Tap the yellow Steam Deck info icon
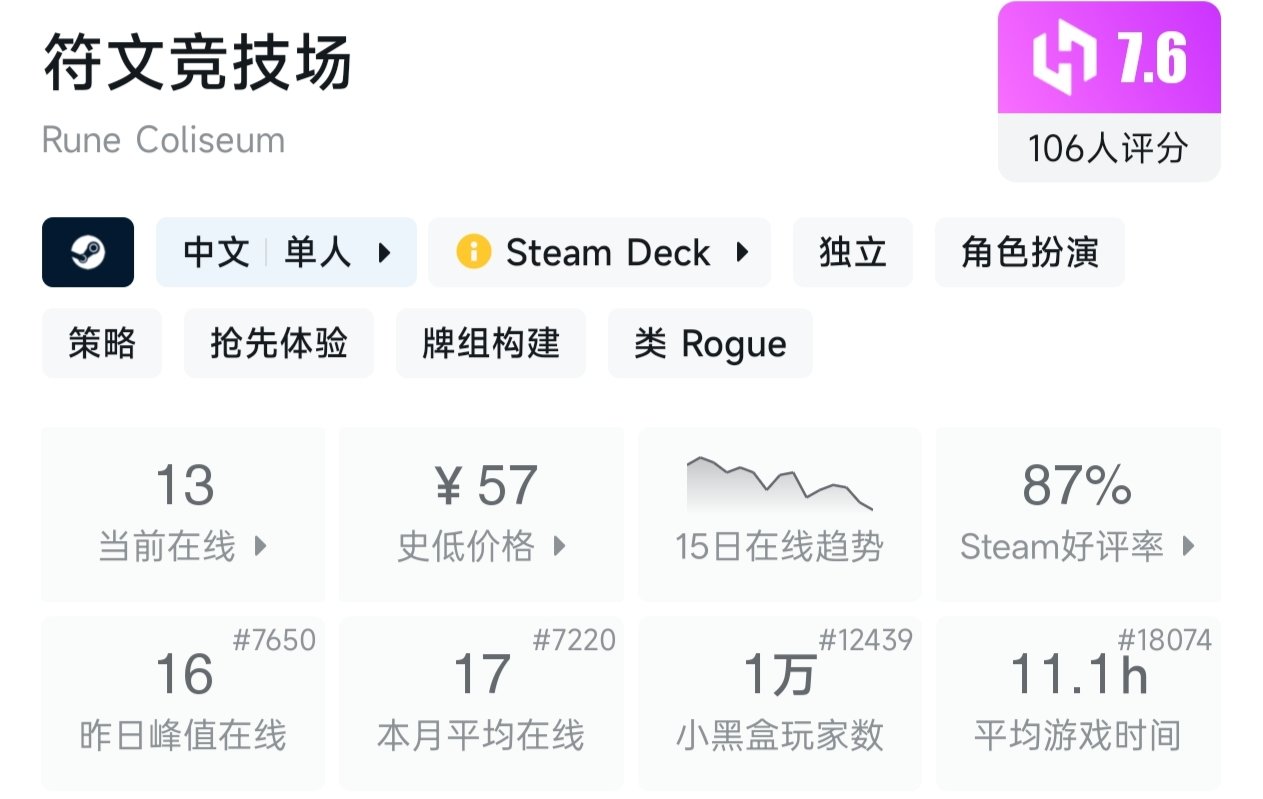The width and height of the screenshot is (1263, 799). 473,252
